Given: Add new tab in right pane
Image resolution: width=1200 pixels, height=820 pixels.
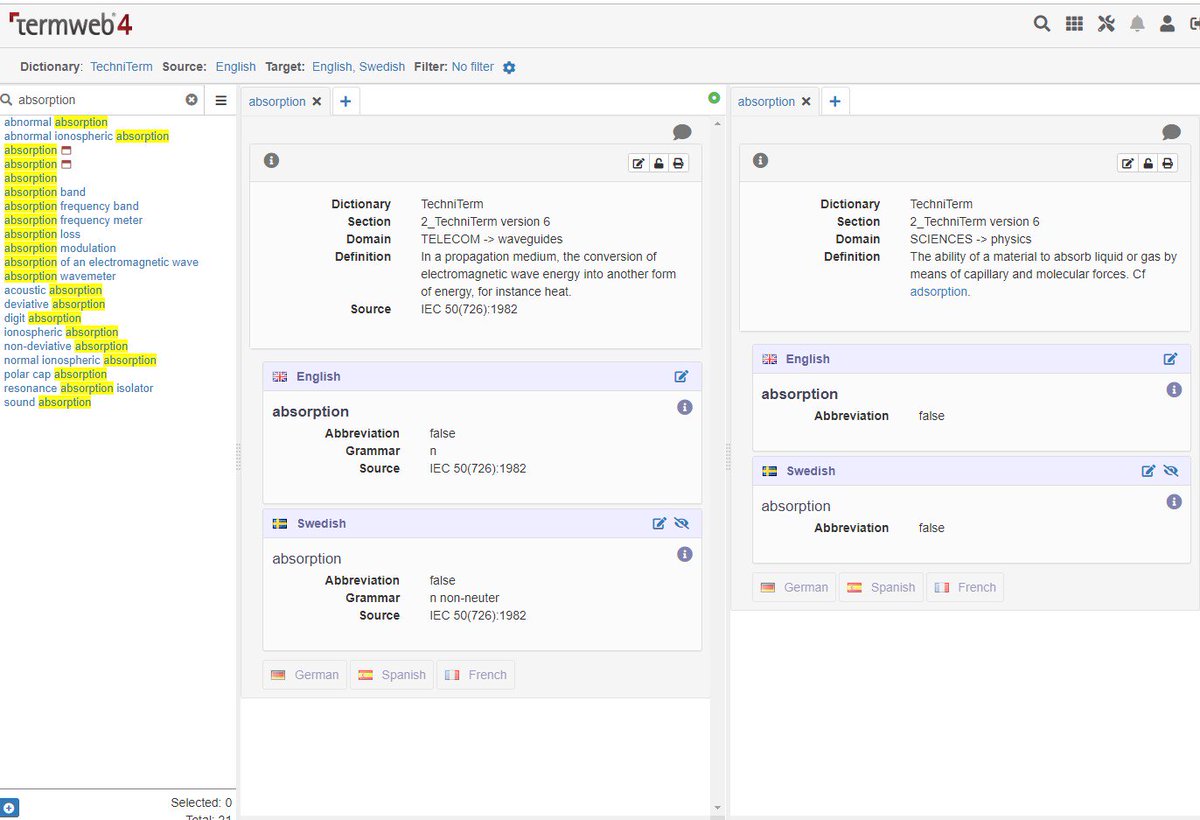Looking at the screenshot, I should tap(834, 101).
